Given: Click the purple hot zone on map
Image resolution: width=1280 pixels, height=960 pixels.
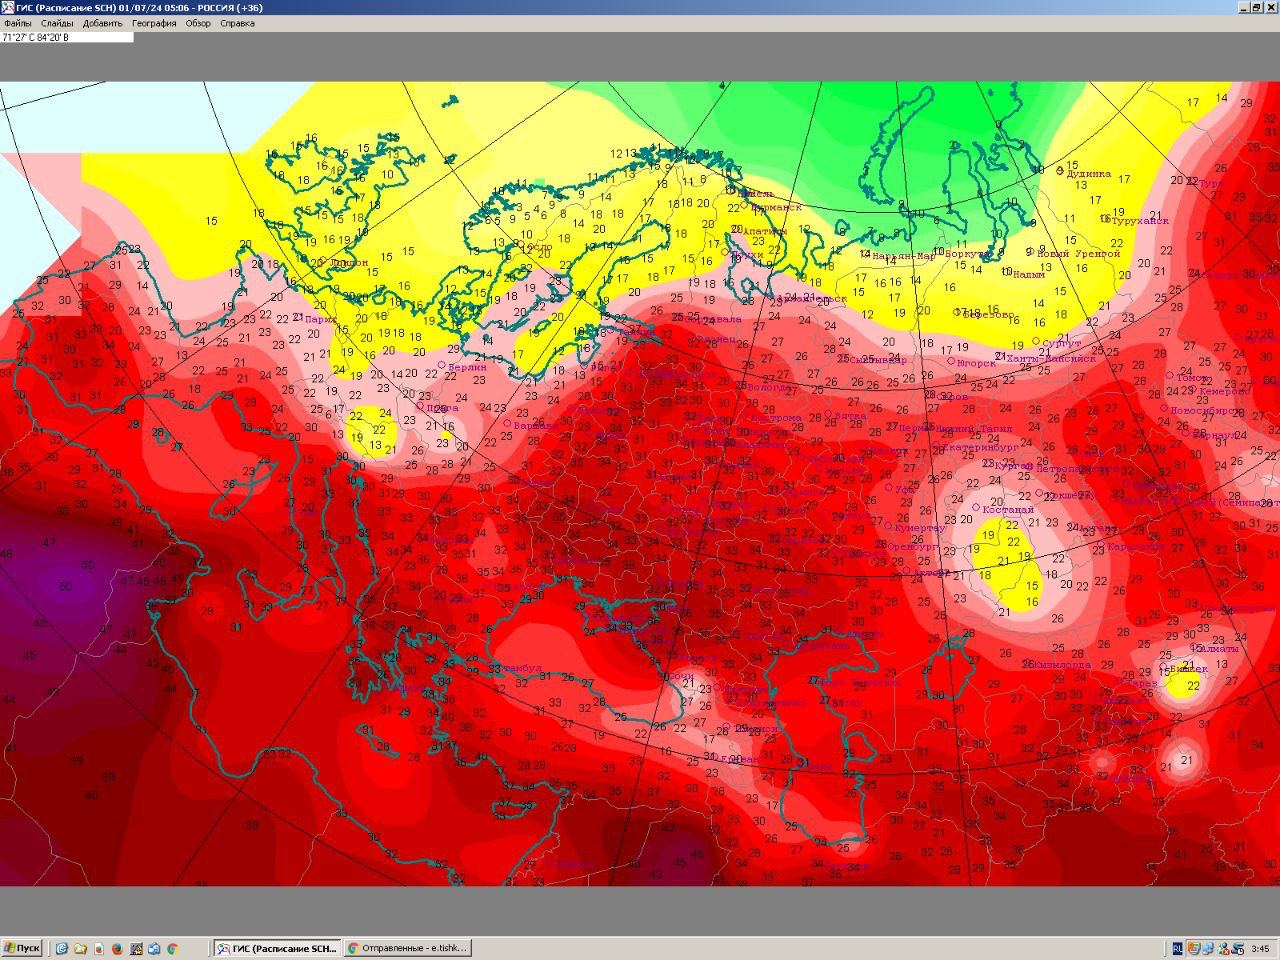Looking at the screenshot, I should [60, 585].
